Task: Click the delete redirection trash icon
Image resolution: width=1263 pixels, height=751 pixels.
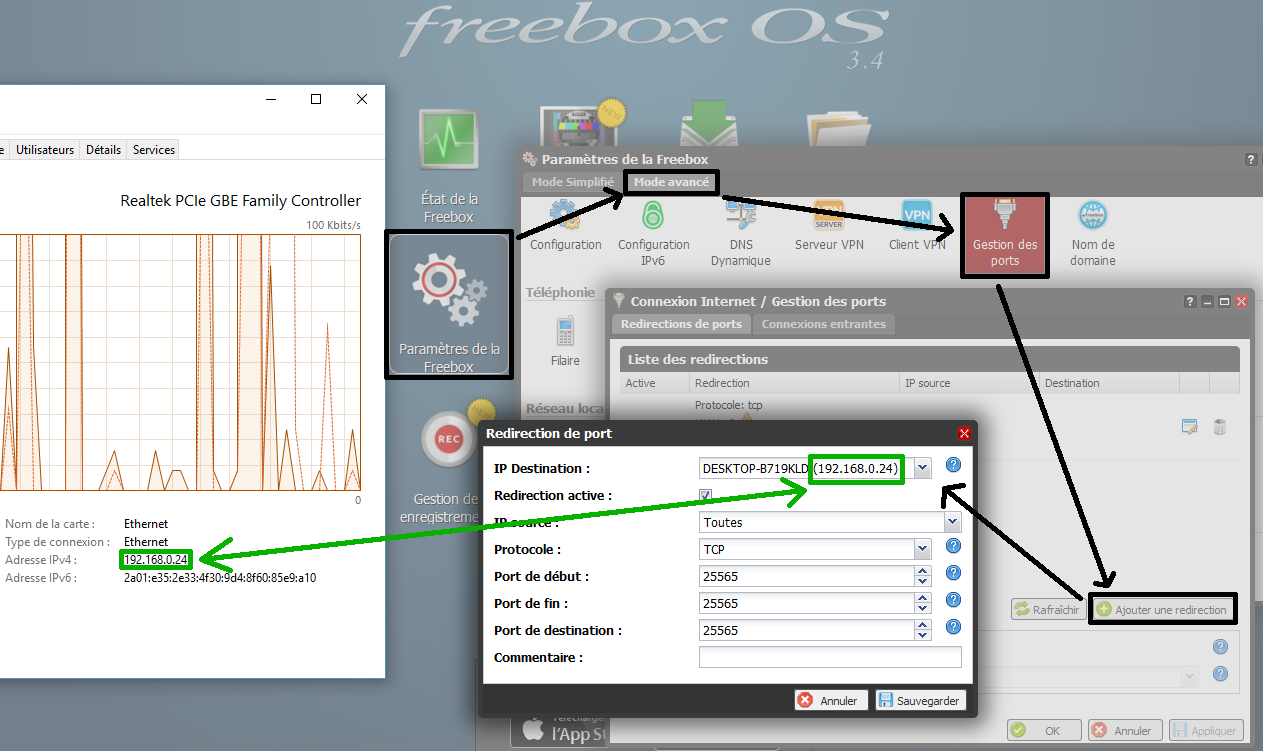Action: (x=1219, y=427)
